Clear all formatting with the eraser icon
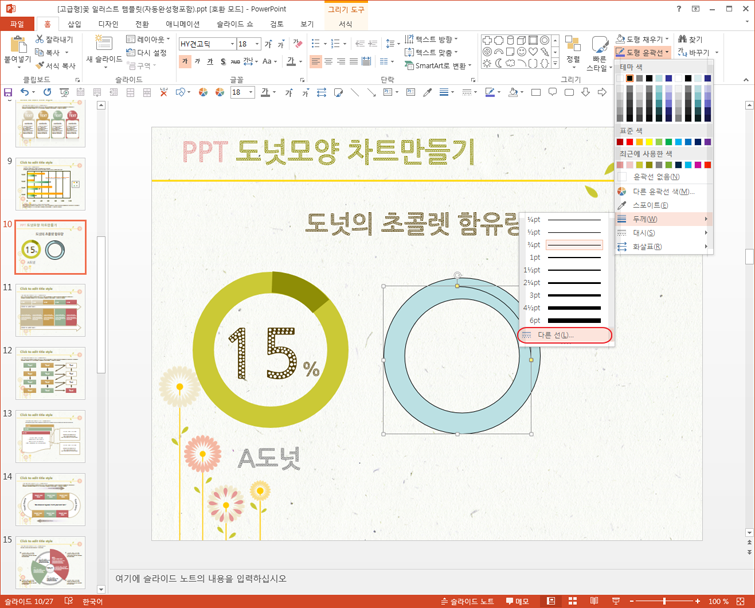Viewport: 755px width, 608px height. coord(298,44)
